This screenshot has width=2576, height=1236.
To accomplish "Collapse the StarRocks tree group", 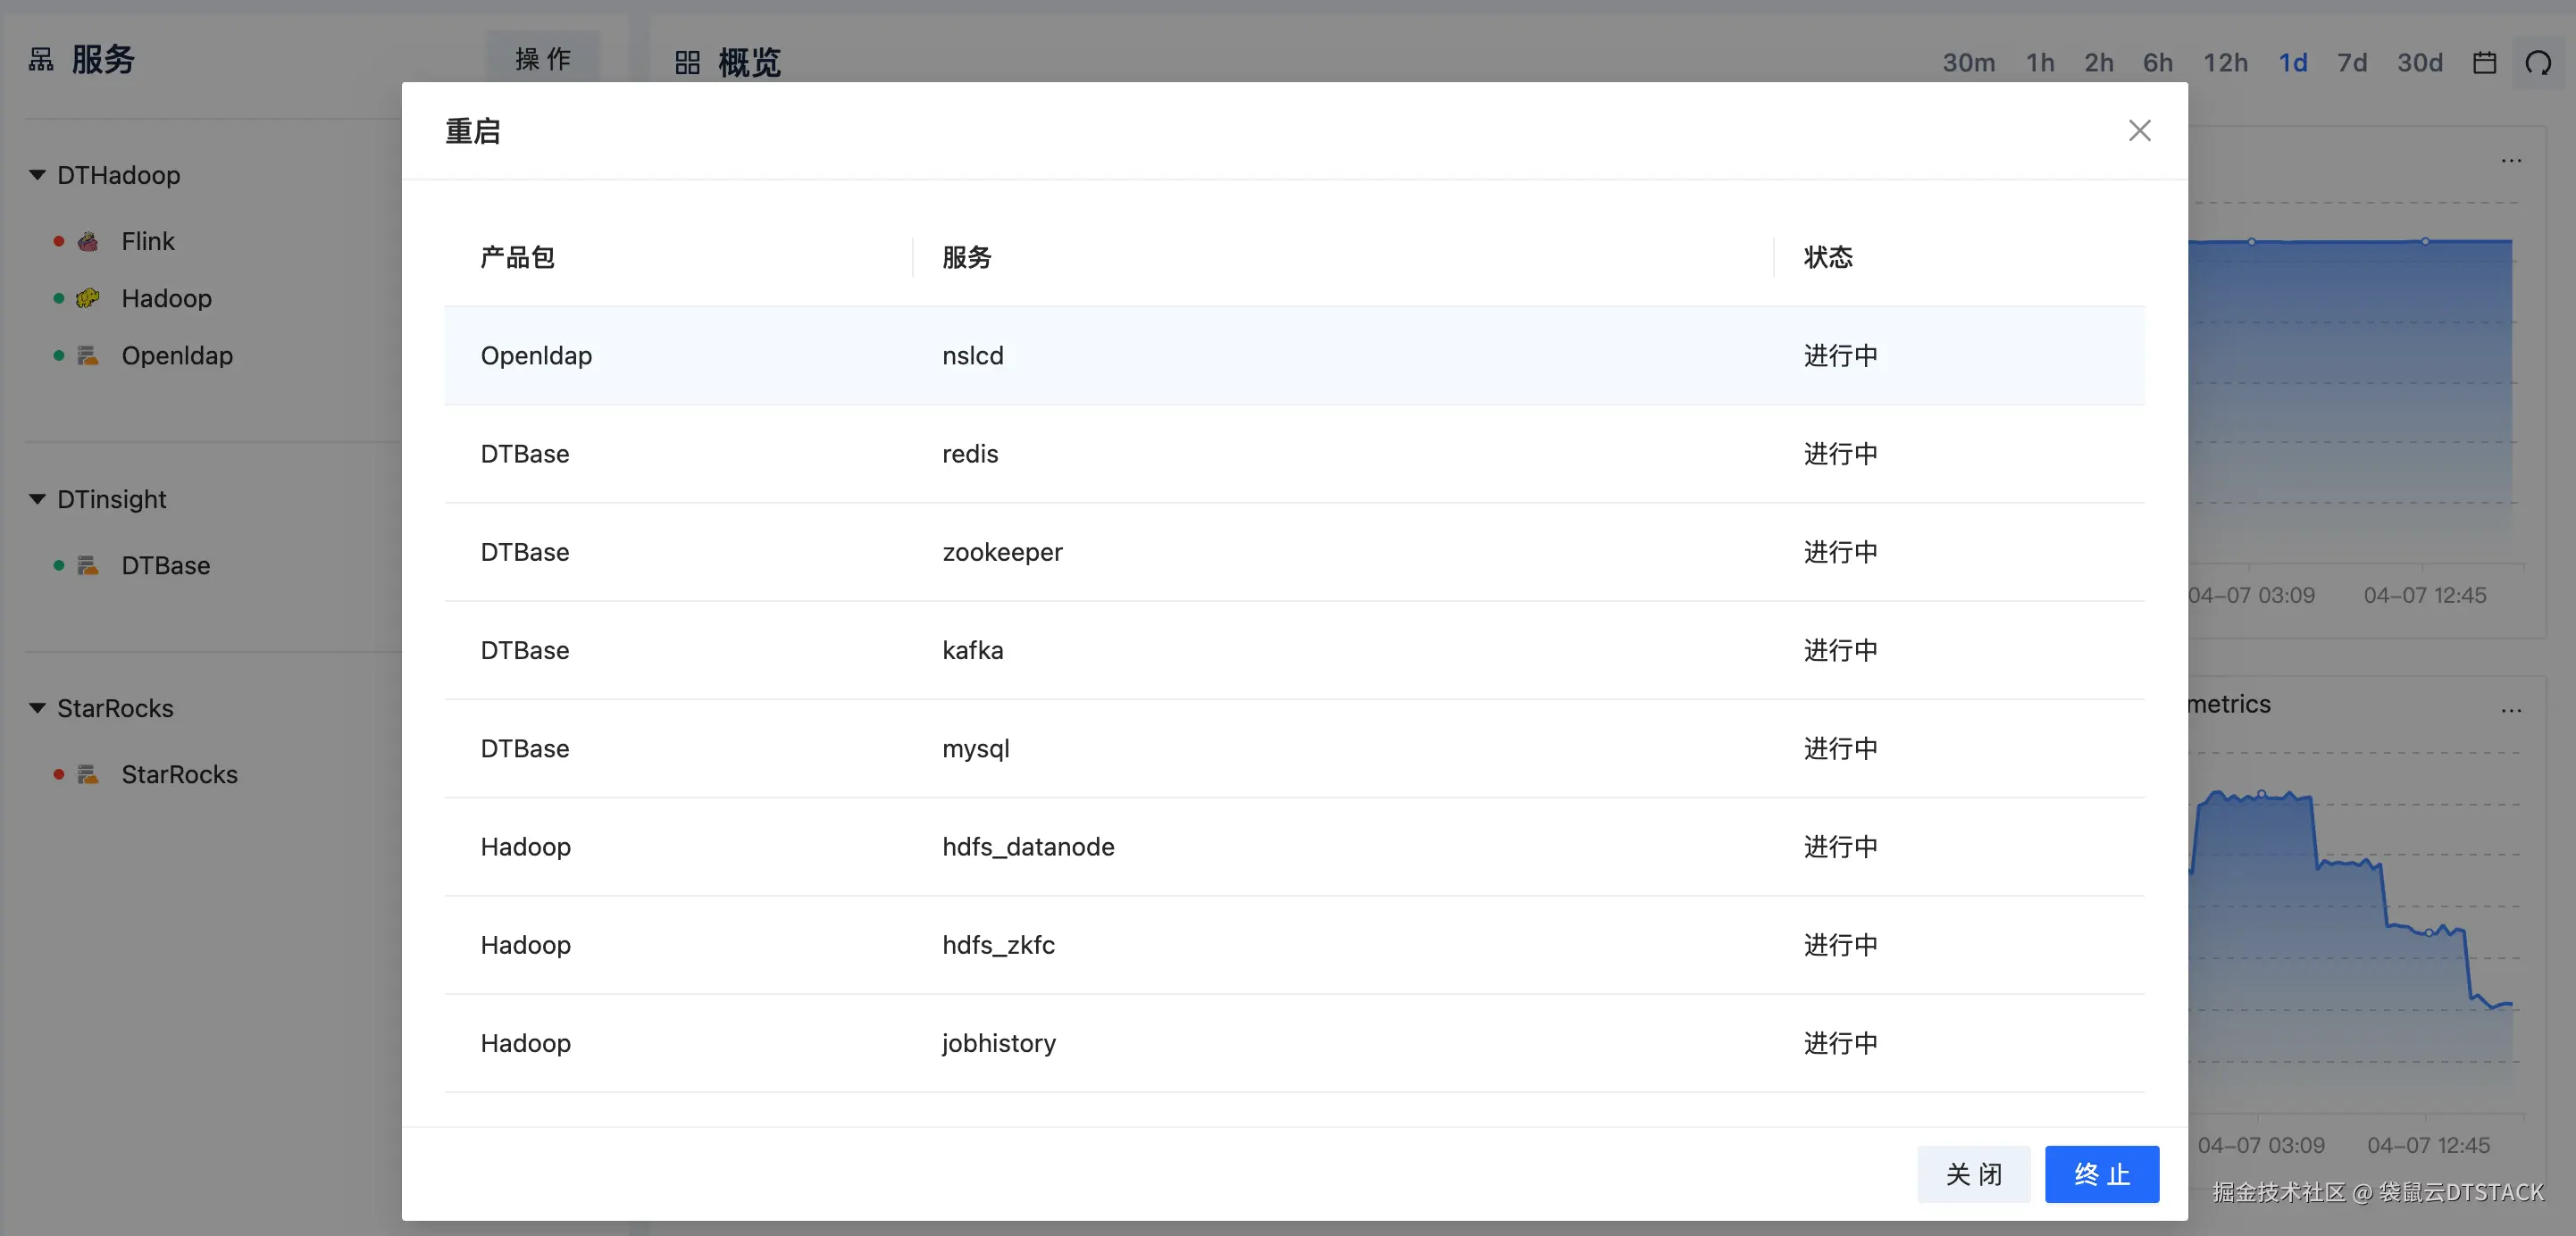I will pyautogui.click(x=37, y=708).
